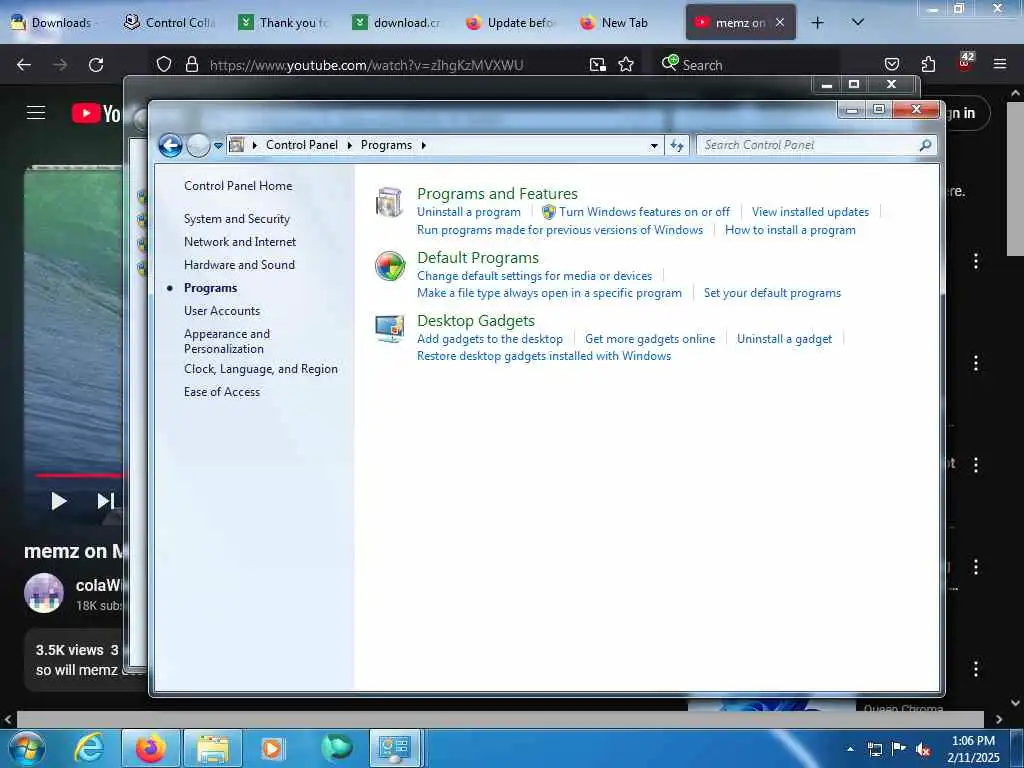Open Get more gadgets online
This screenshot has width=1024, height=768.
click(650, 338)
